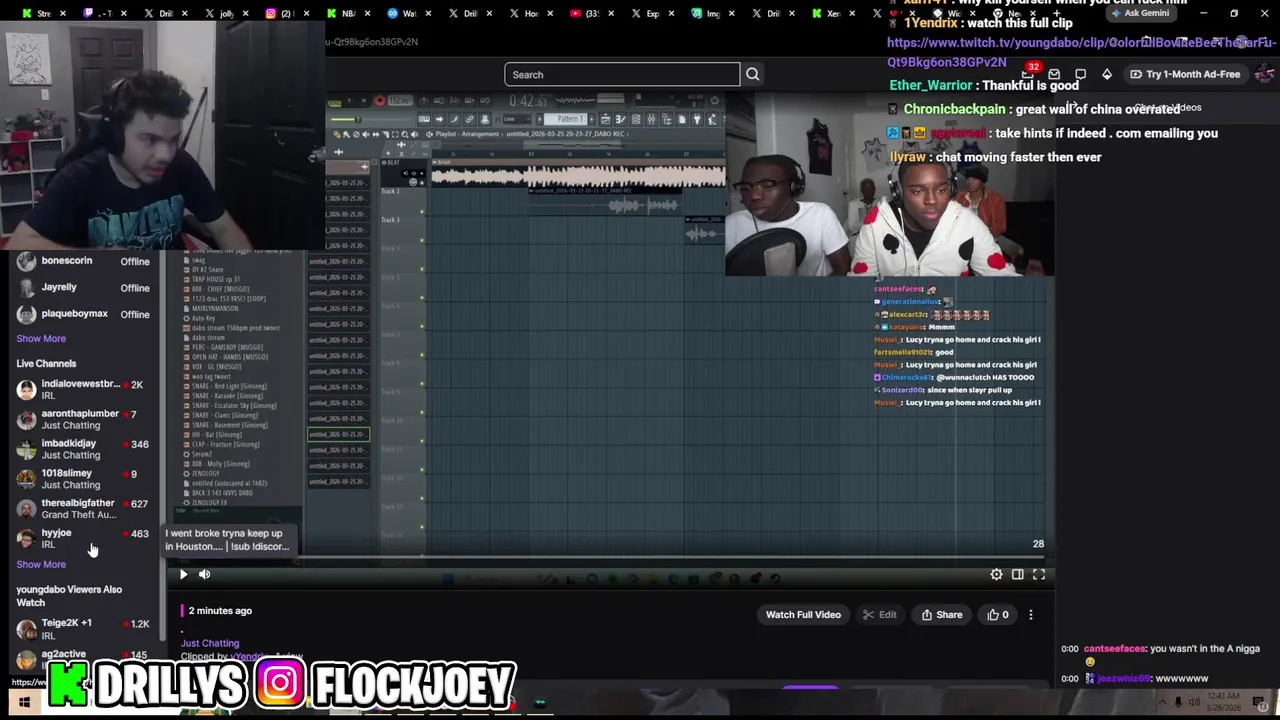
Task: Click Try 1-Month Ad-Free button
Action: pos(1185,74)
